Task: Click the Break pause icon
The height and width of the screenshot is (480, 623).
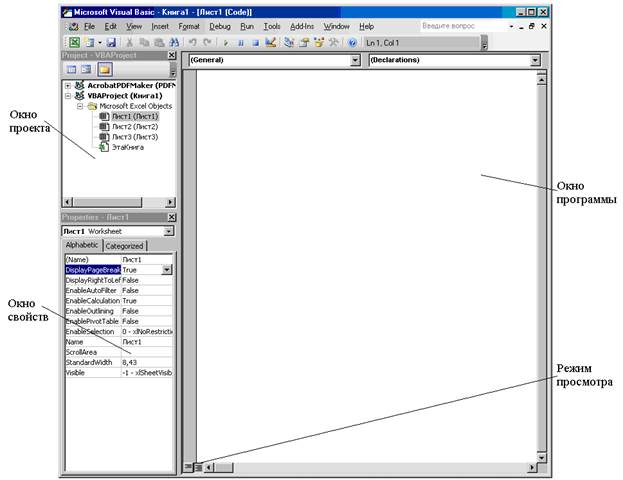Action: 240,43
